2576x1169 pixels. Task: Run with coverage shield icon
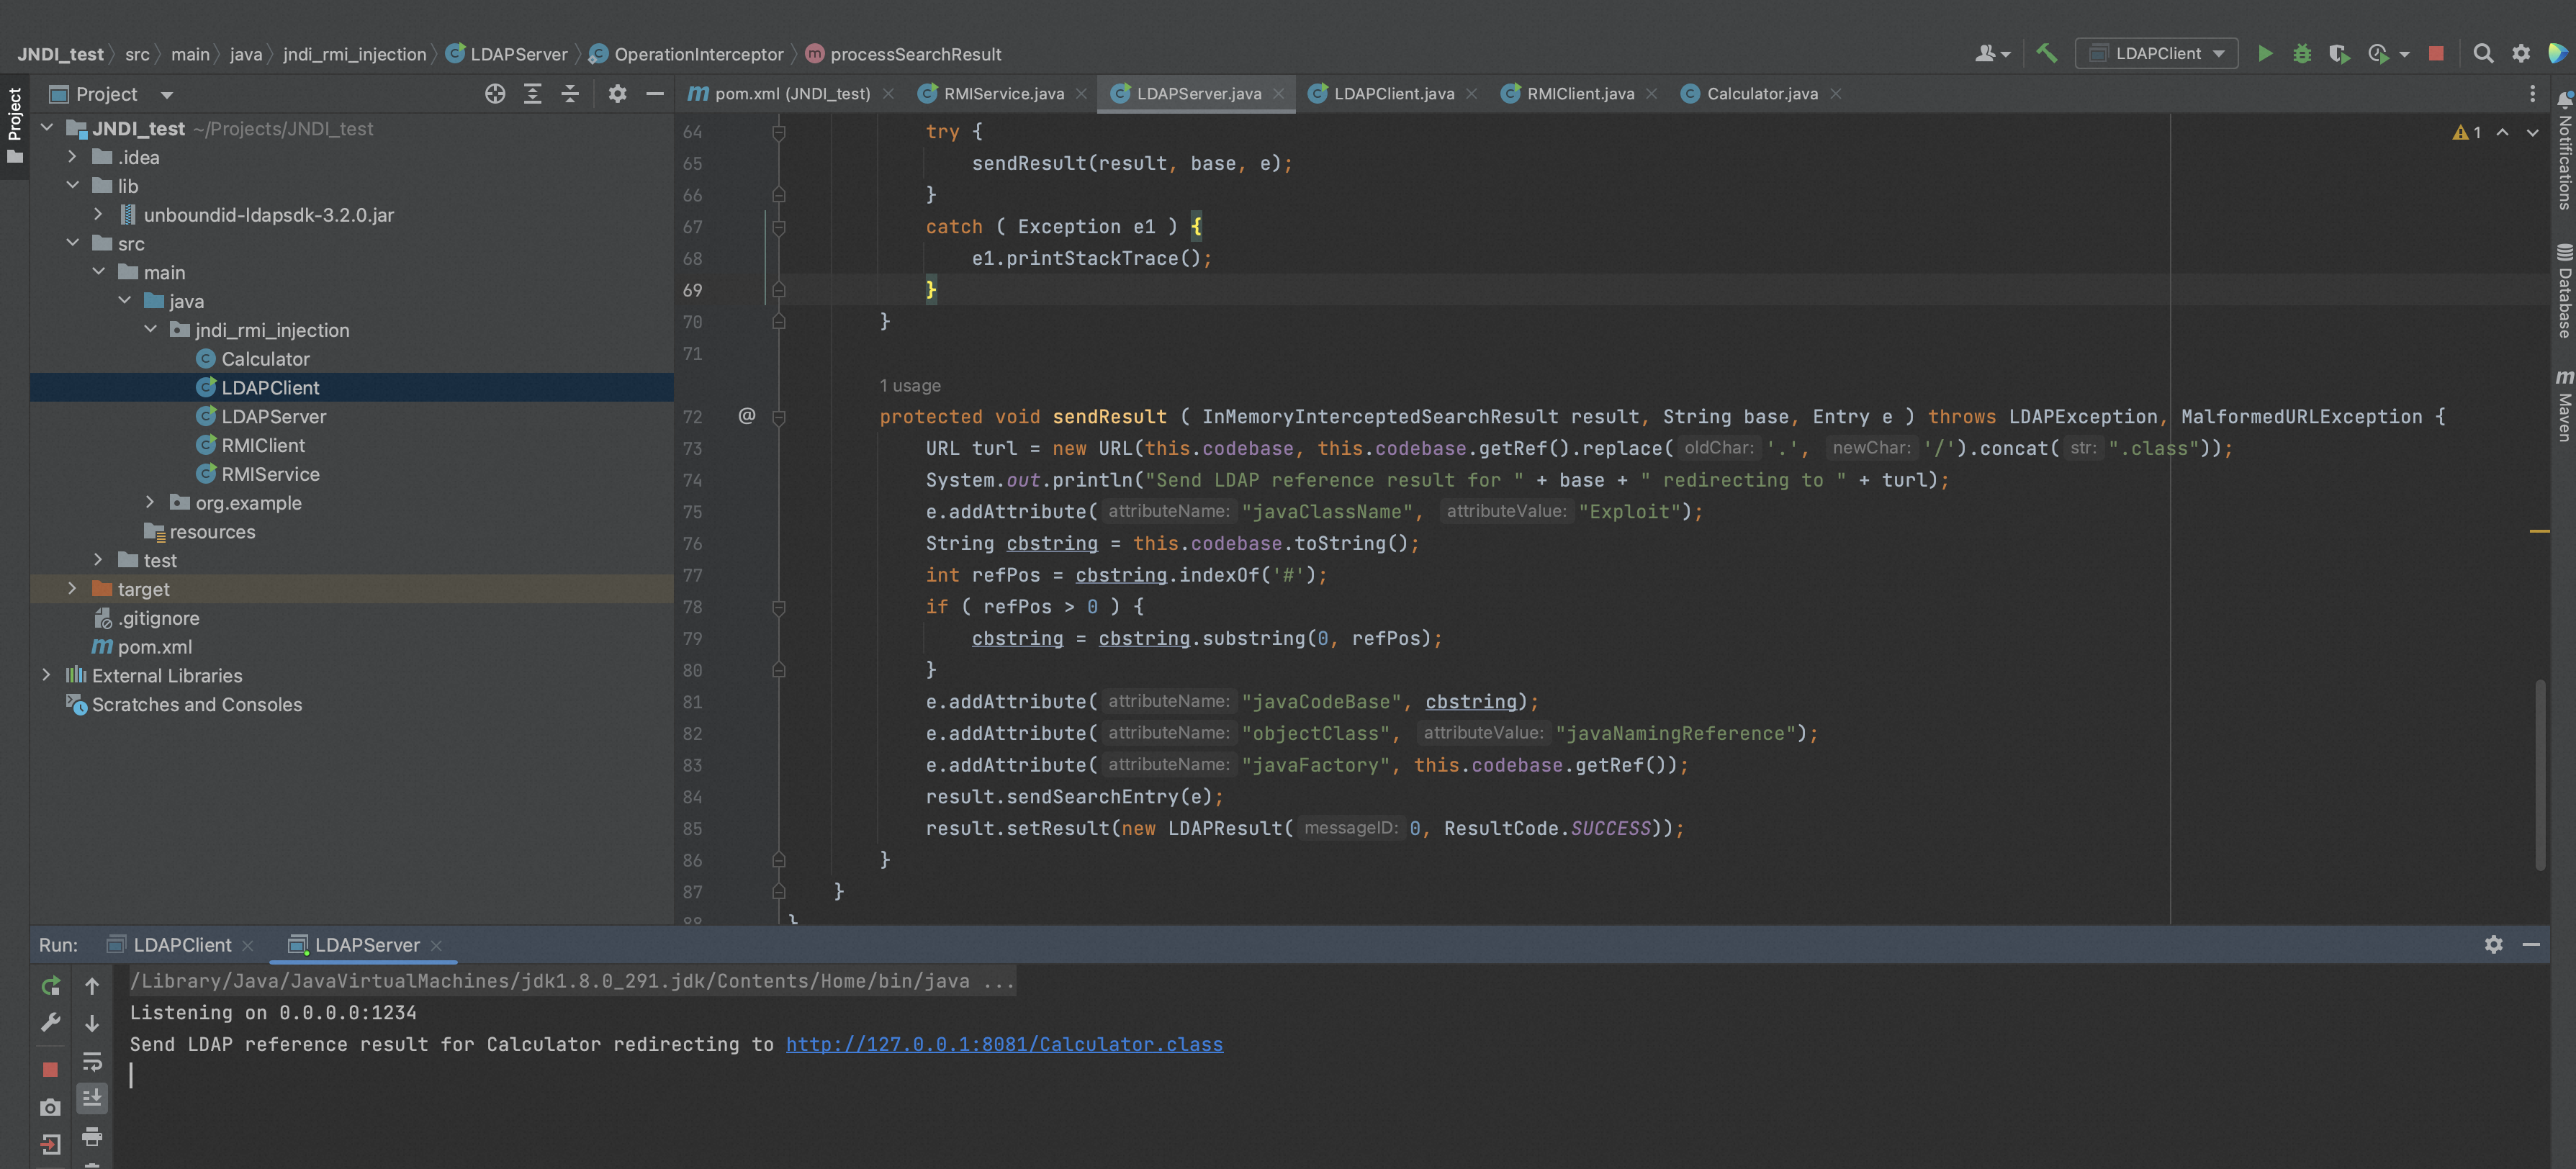(x=2338, y=53)
